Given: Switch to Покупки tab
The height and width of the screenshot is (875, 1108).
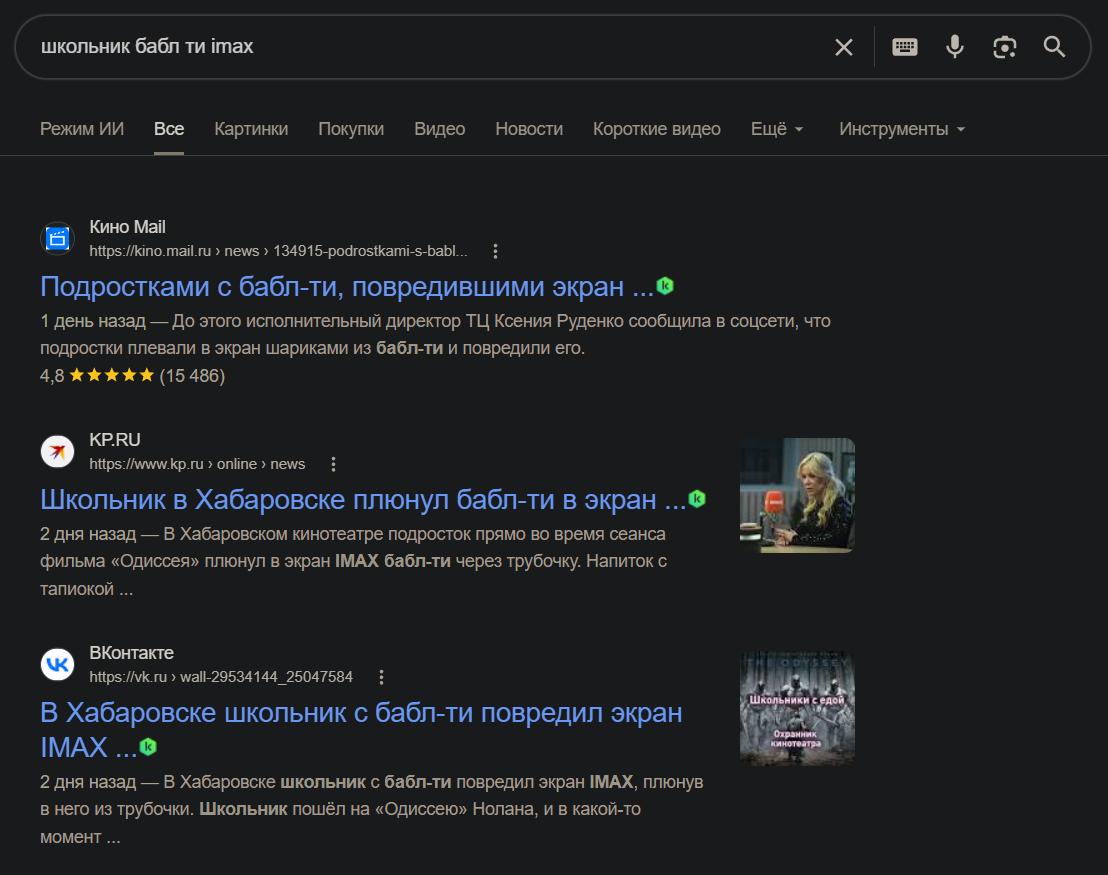Looking at the screenshot, I should (351, 129).
